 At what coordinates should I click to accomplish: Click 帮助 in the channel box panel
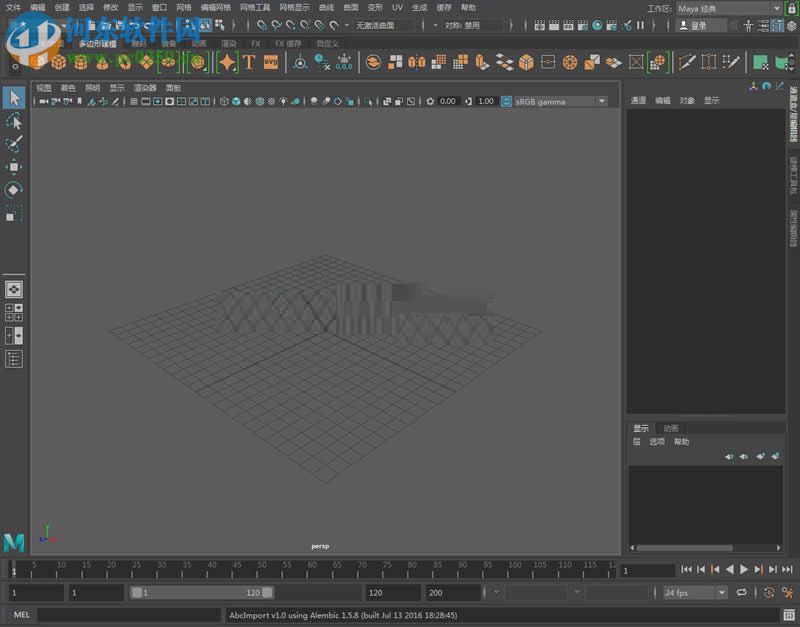click(683, 441)
